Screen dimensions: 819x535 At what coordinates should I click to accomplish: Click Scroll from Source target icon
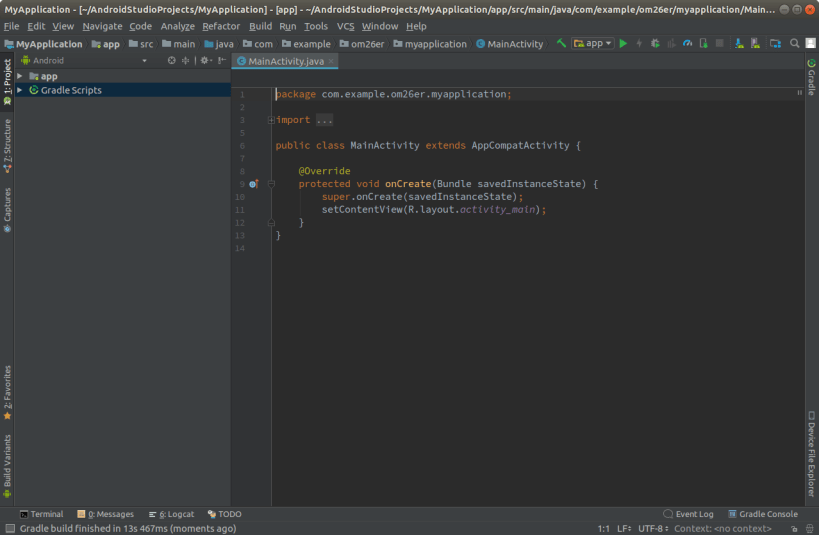tap(171, 61)
